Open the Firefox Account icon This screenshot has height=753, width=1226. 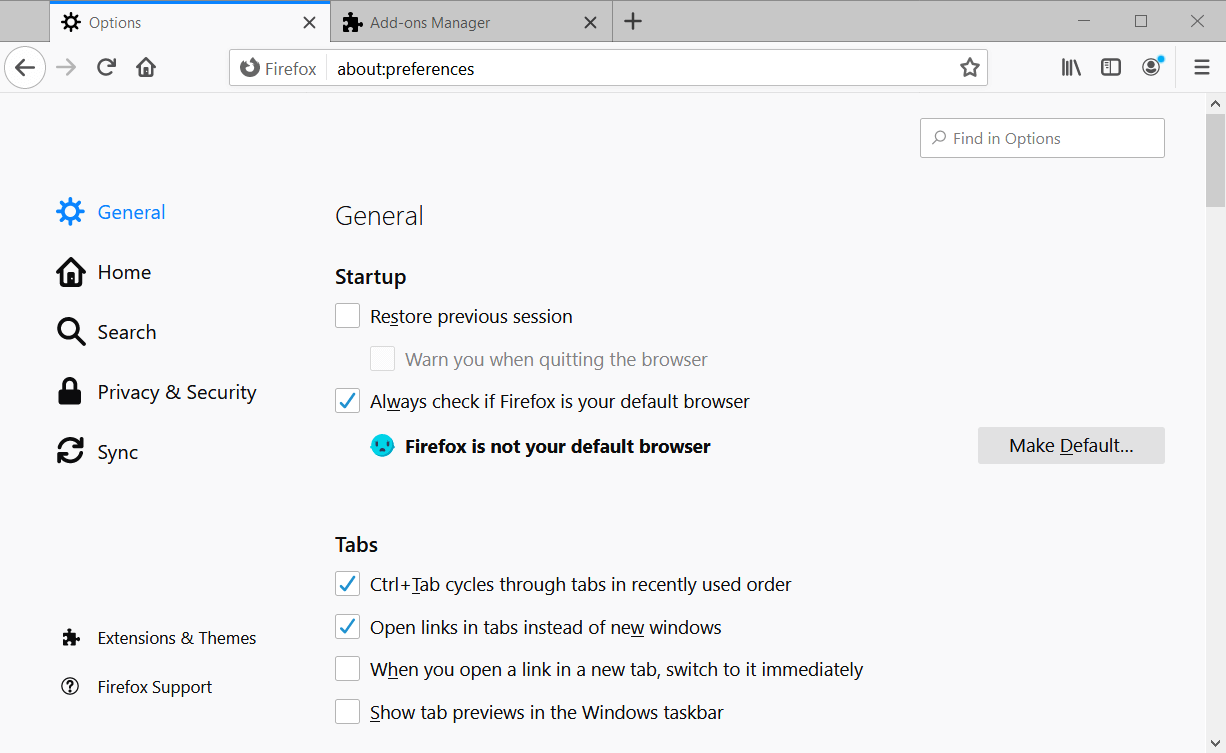(x=1152, y=67)
